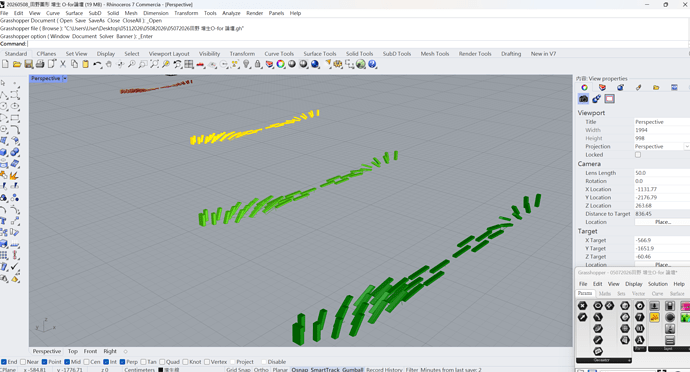Click the light bulb Hide objects icon
The image size is (690, 372).
(246, 64)
